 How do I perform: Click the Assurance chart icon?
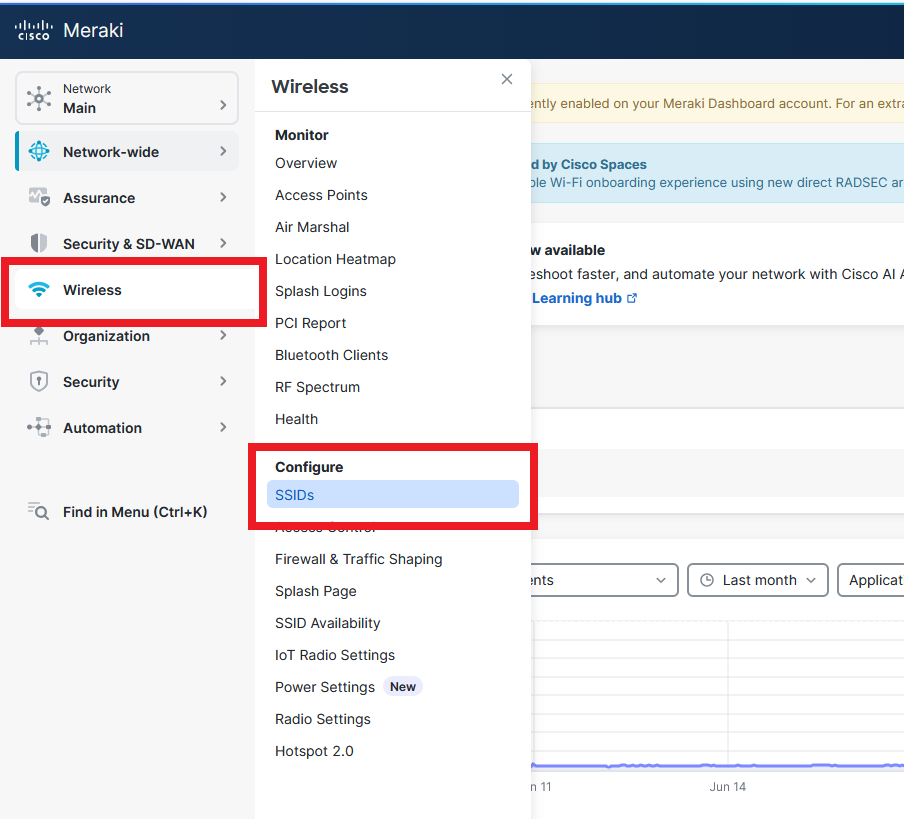click(39, 197)
